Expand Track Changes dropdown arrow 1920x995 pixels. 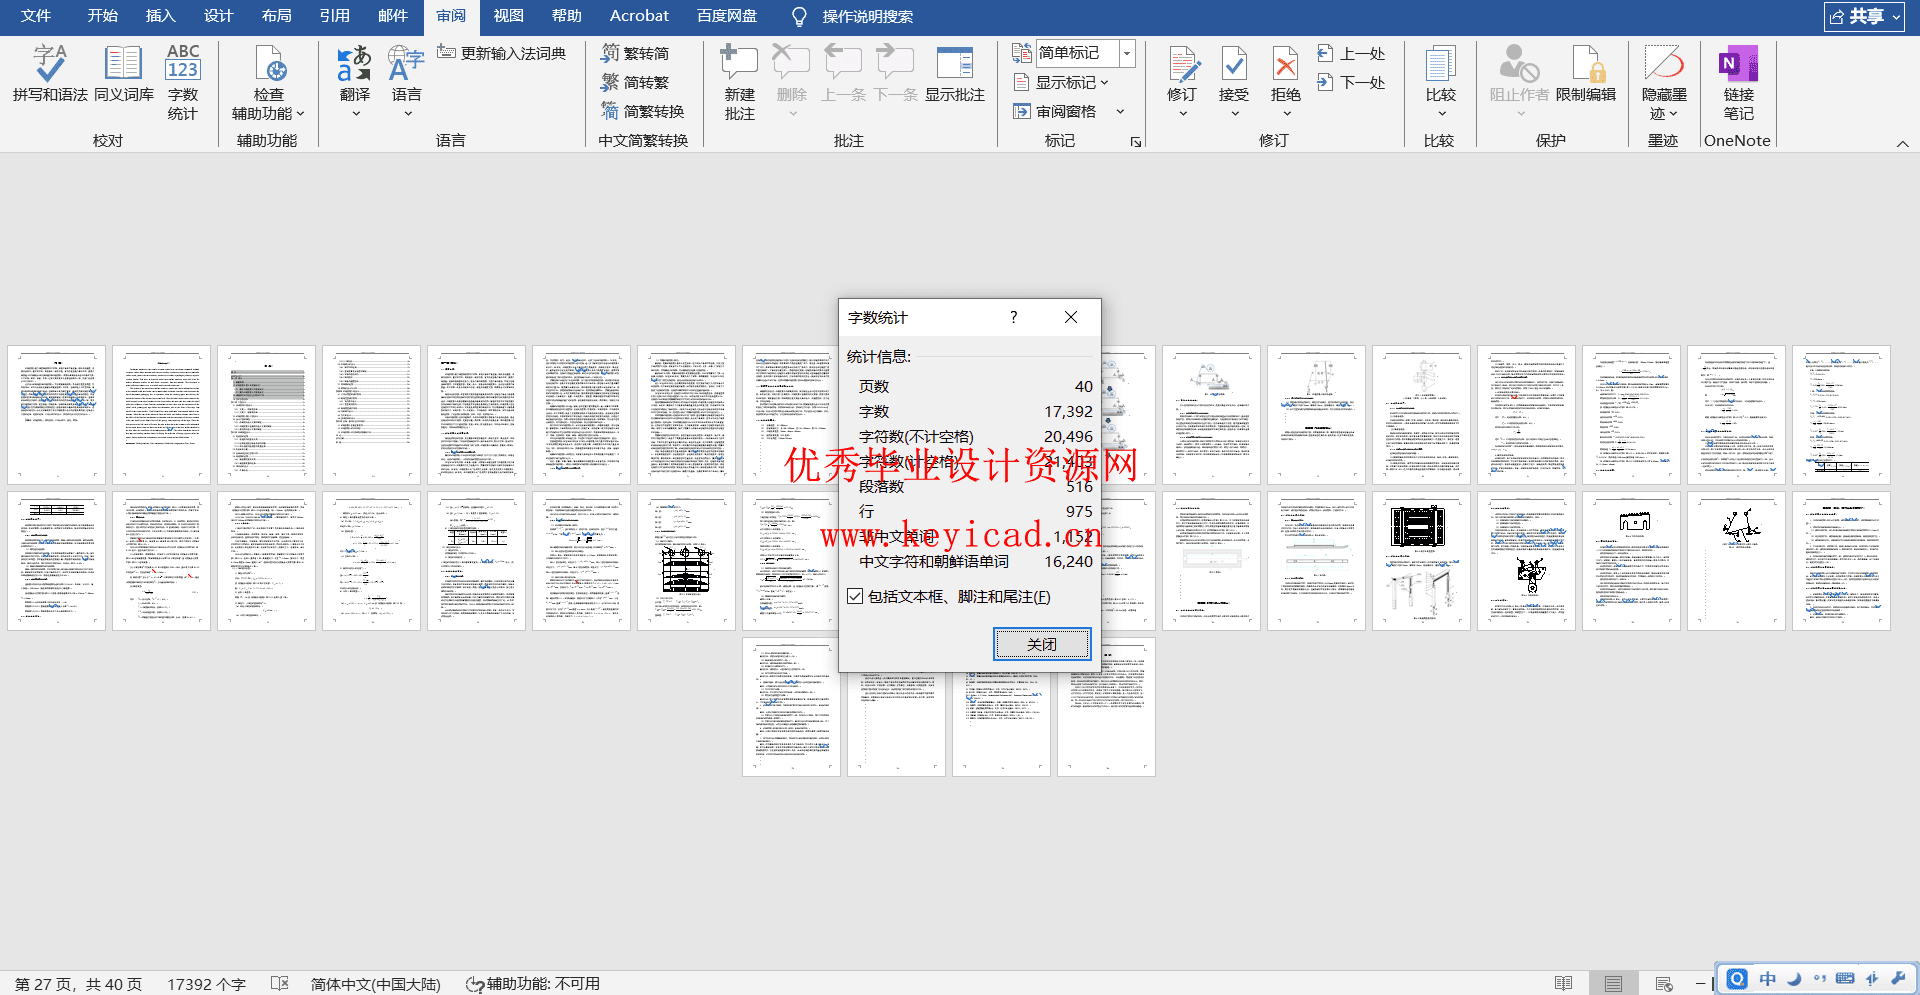1182,114
